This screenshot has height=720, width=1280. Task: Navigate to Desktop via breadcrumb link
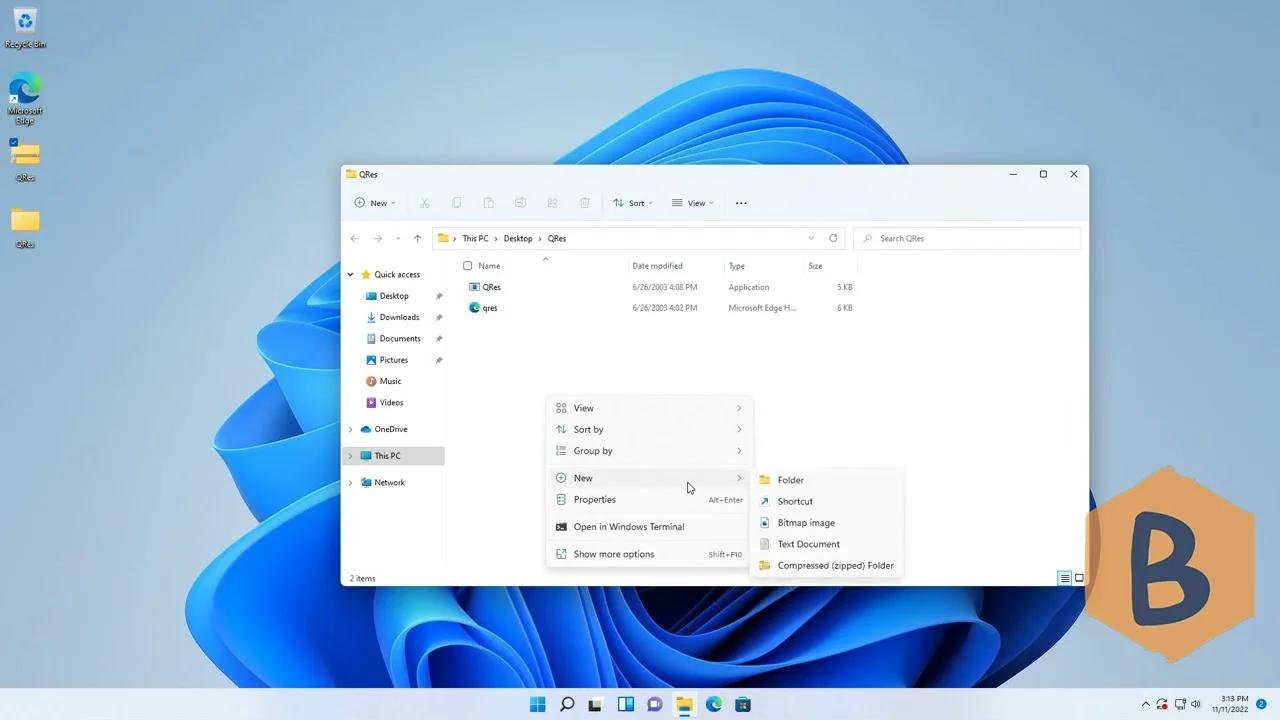[518, 238]
